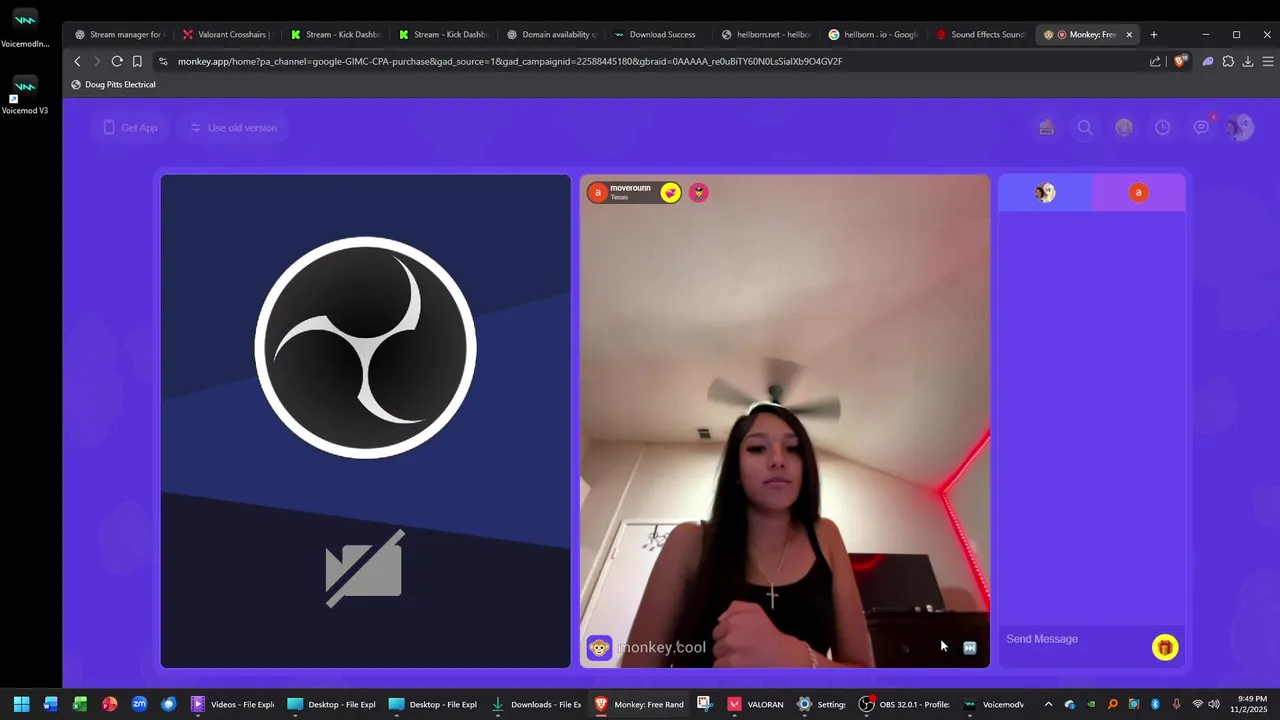Open the Monkey search icon
Viewport: 1280px width, 720px height.
click(x=1085, y=128)
